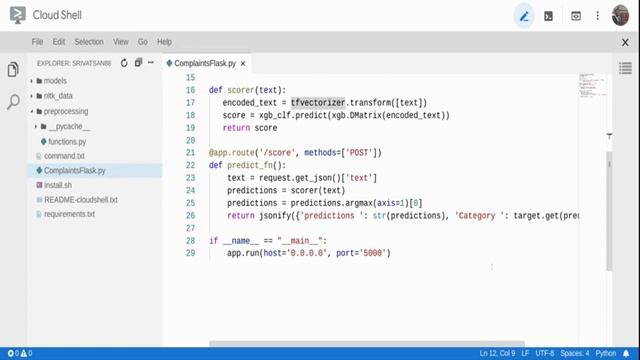The image size is (640, 360).
Task: Click the vertical editor scrollbar
Action: 609,210
